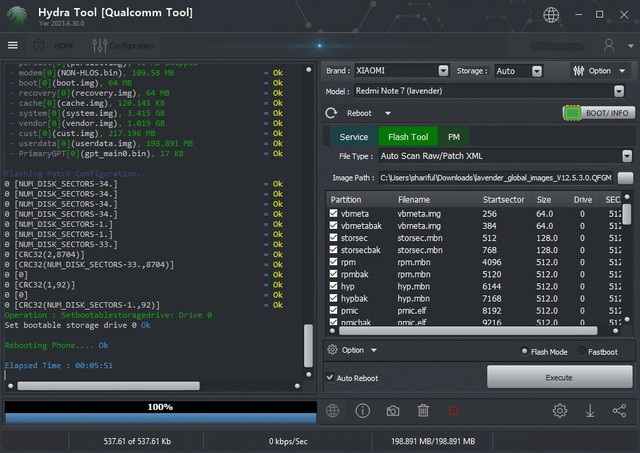The image size is (640, 453).
Task: Click the user account icon
Action: [x=609, y=45]
